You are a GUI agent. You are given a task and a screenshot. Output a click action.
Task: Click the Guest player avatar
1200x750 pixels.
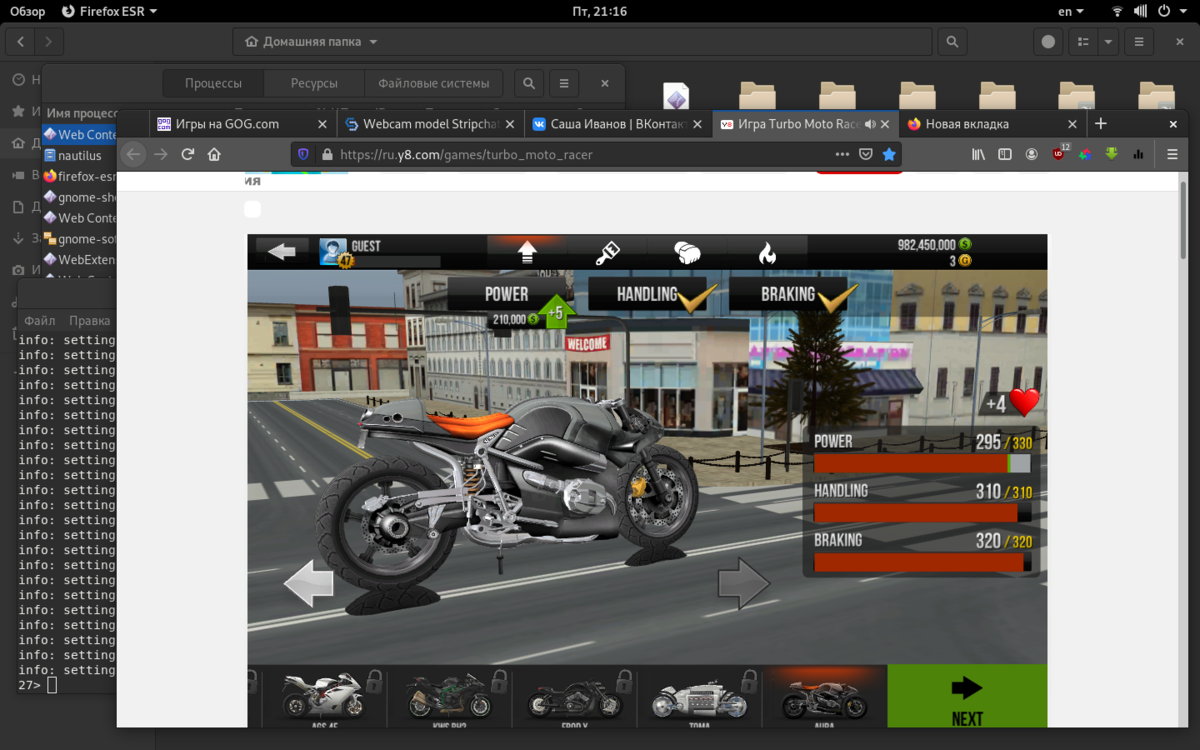(334, 252)
